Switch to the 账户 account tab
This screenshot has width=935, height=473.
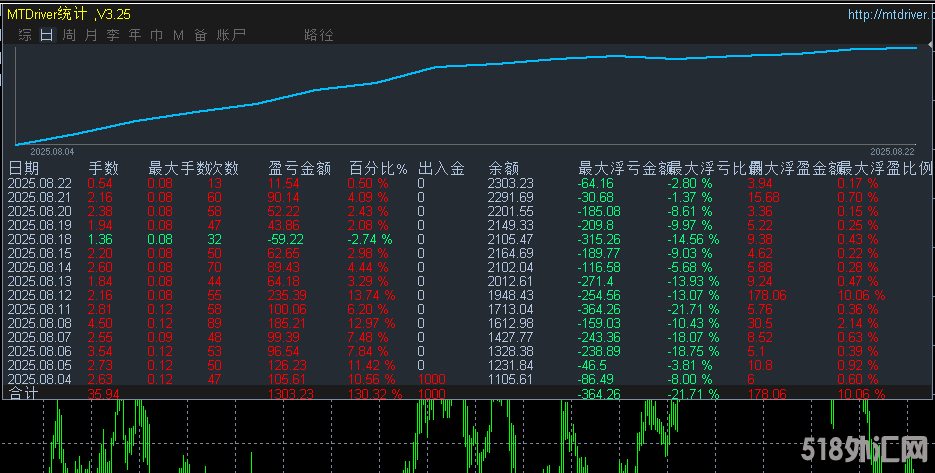point(231,35)
